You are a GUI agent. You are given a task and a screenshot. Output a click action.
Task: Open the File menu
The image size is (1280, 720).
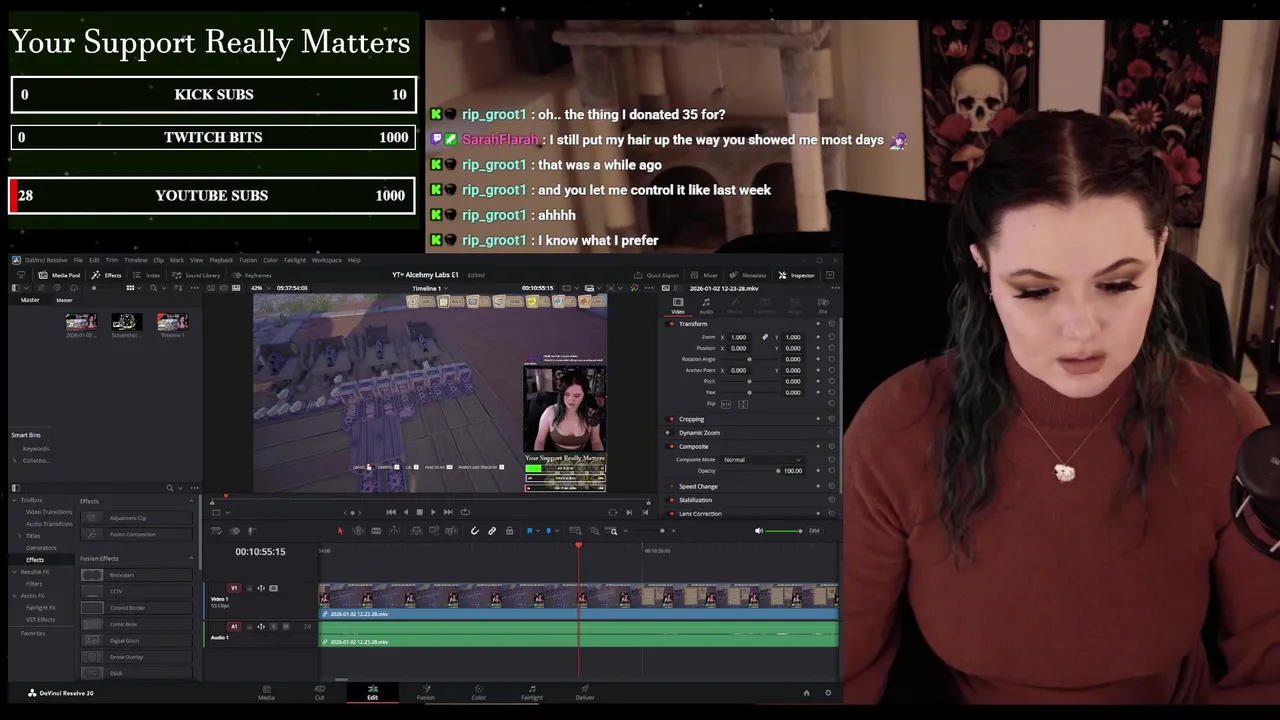pyautogui.click(x=78, y=260)
